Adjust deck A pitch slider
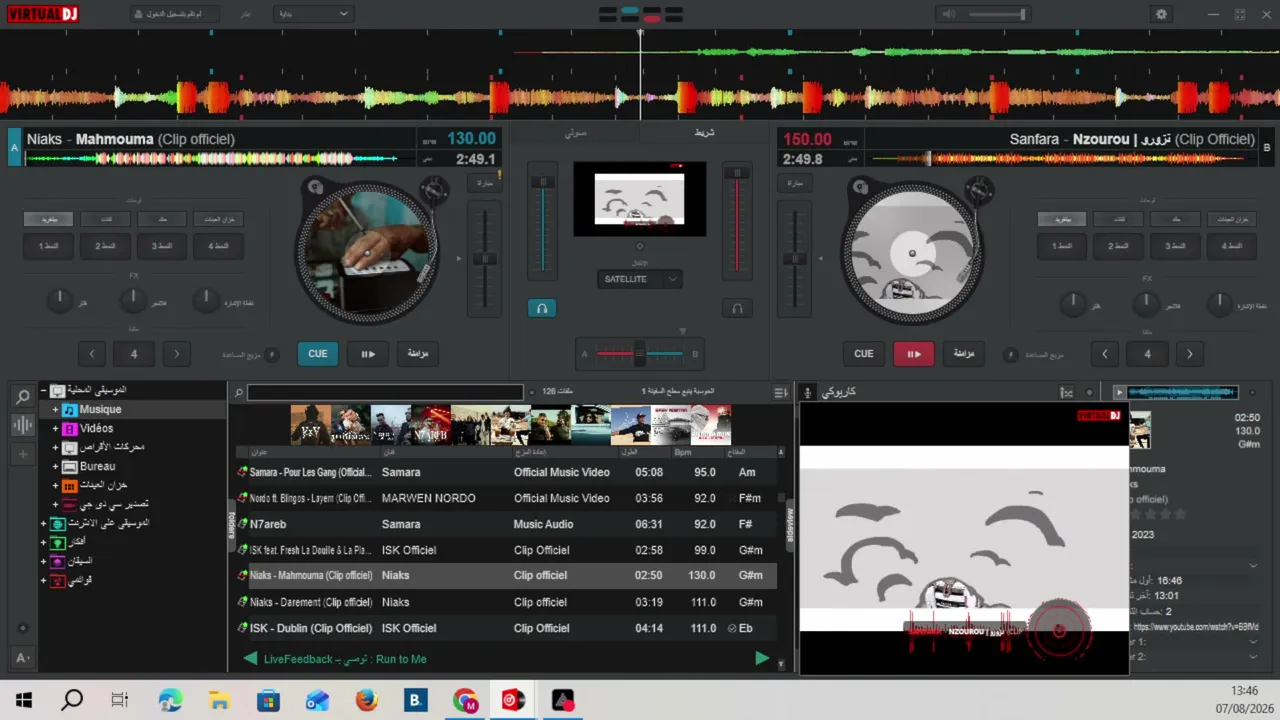 (x=485, y=258)
